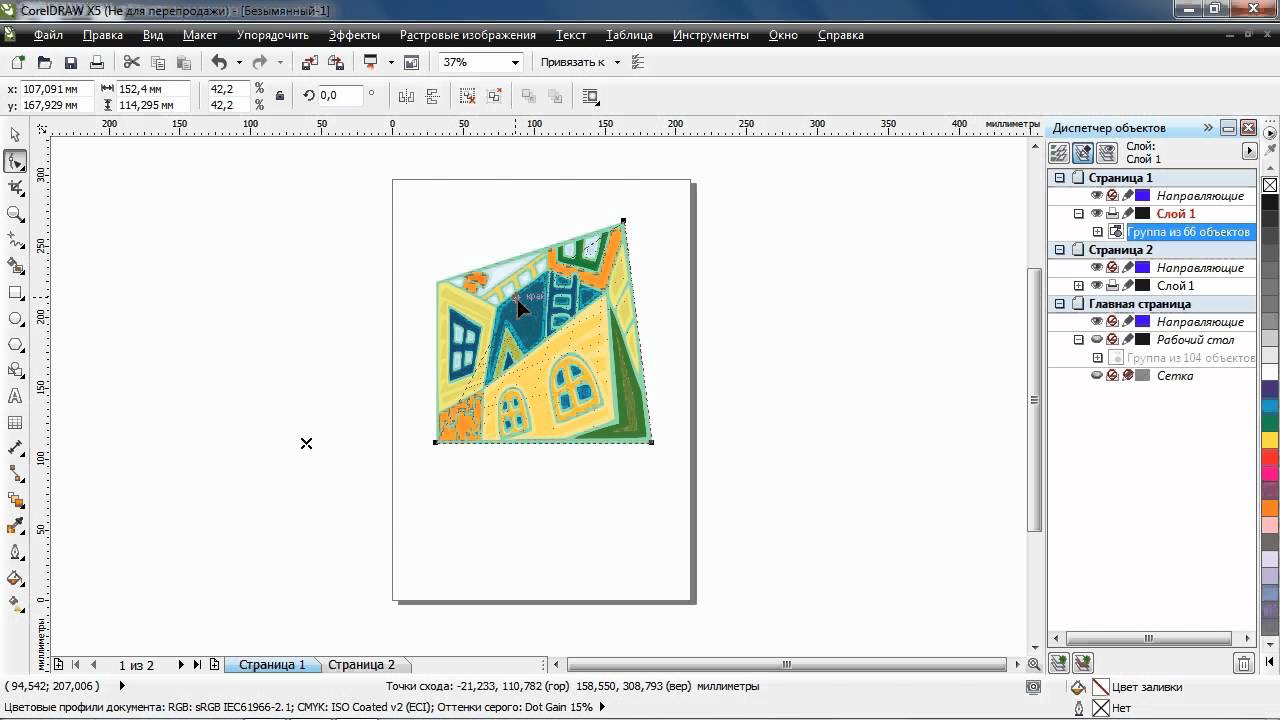Collapse the Главная страница node
This screenshot has width=1280, height=720.
pos(1060,304)
